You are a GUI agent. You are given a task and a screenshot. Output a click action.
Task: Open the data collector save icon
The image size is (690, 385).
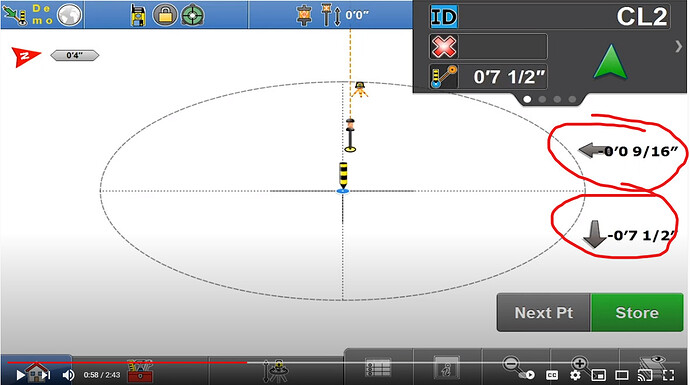(138, 15)
